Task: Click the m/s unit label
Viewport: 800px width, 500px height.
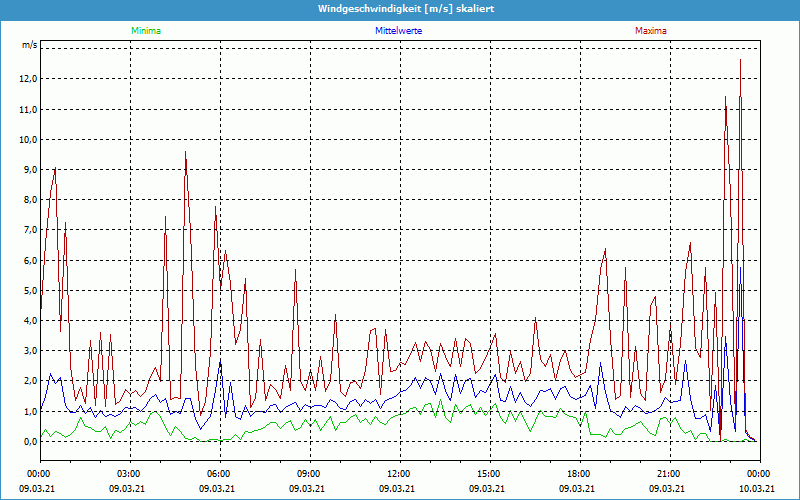Action: (29, 46)
